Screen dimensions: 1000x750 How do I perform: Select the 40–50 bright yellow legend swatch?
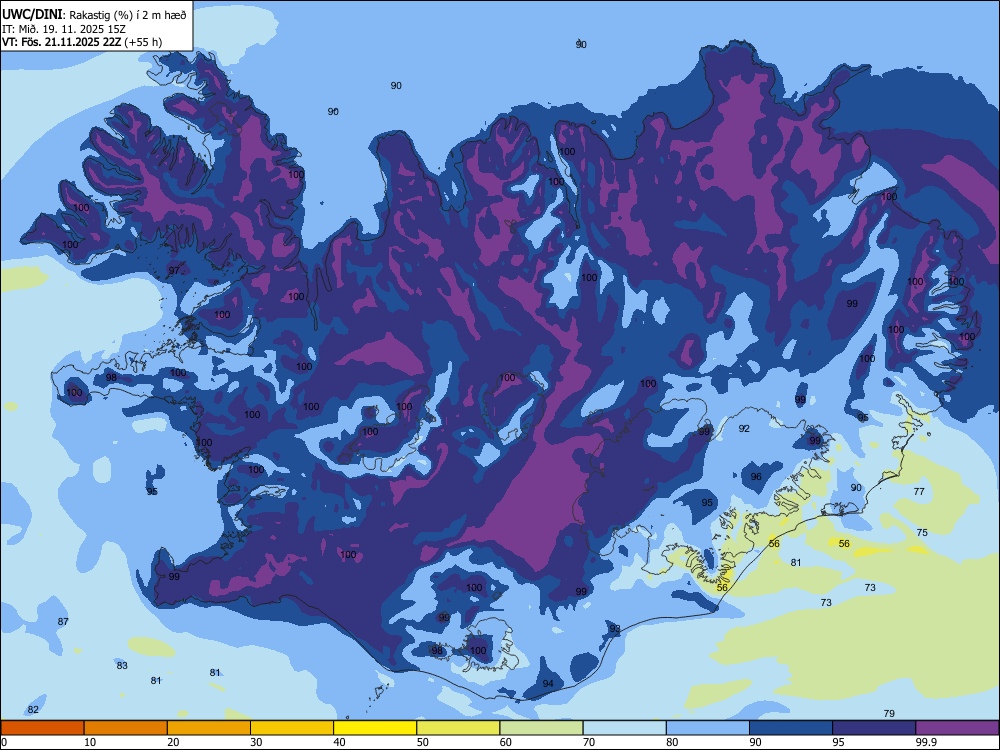pos(375,728)
